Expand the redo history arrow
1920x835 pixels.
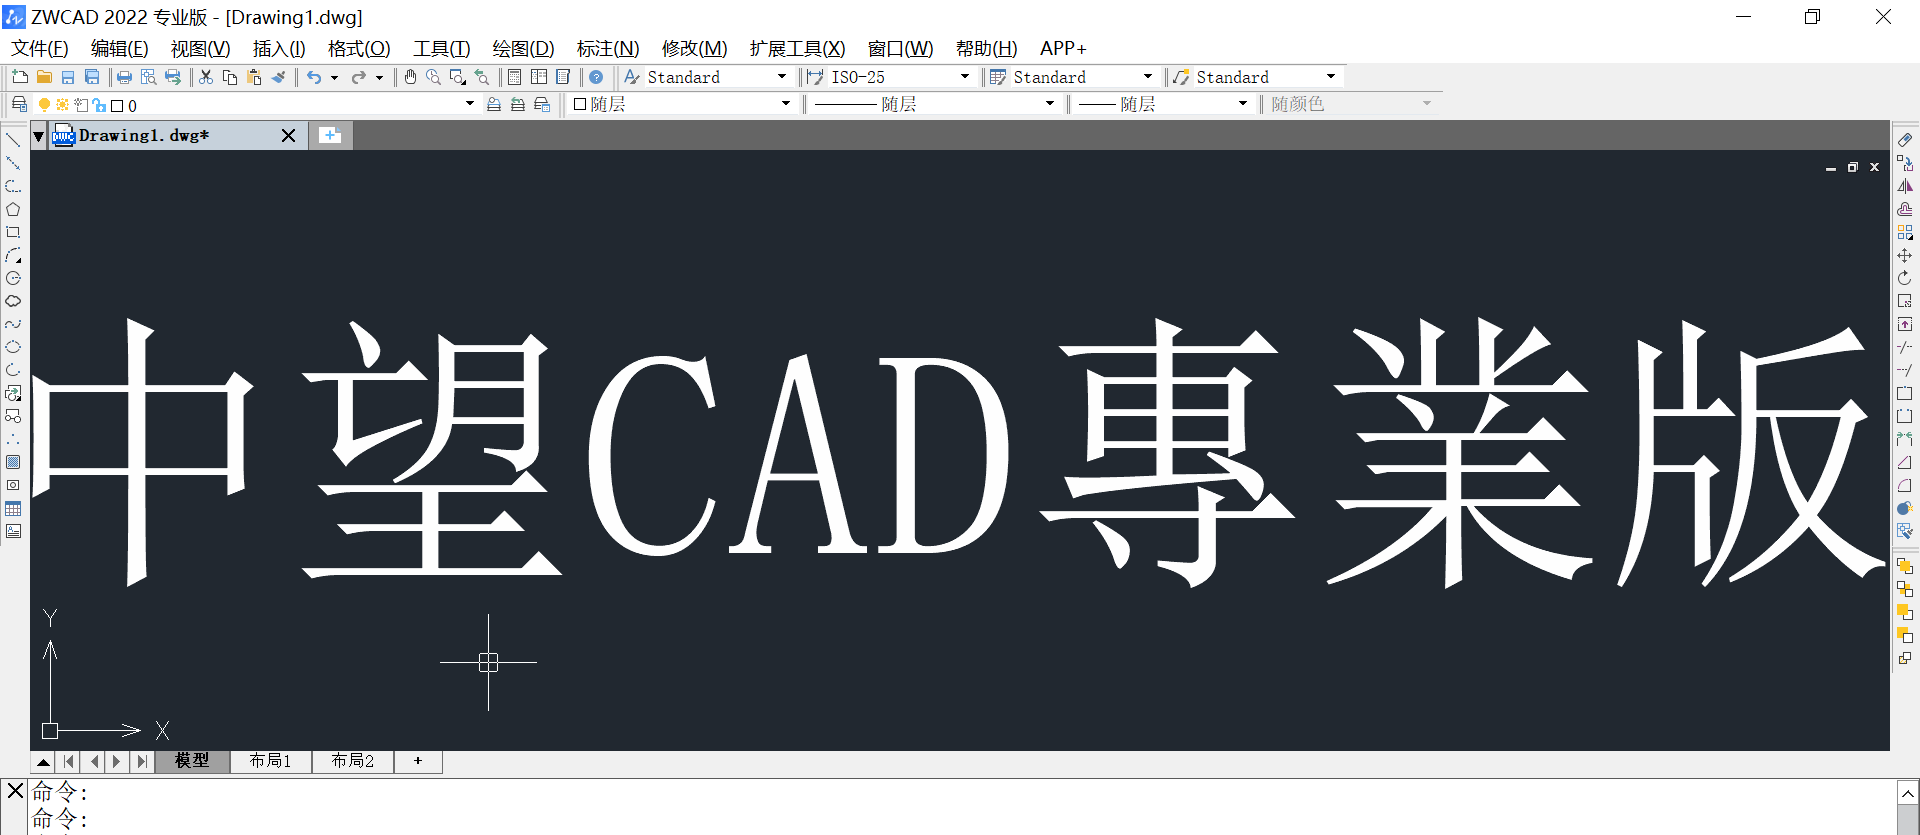tap(379, 77)
